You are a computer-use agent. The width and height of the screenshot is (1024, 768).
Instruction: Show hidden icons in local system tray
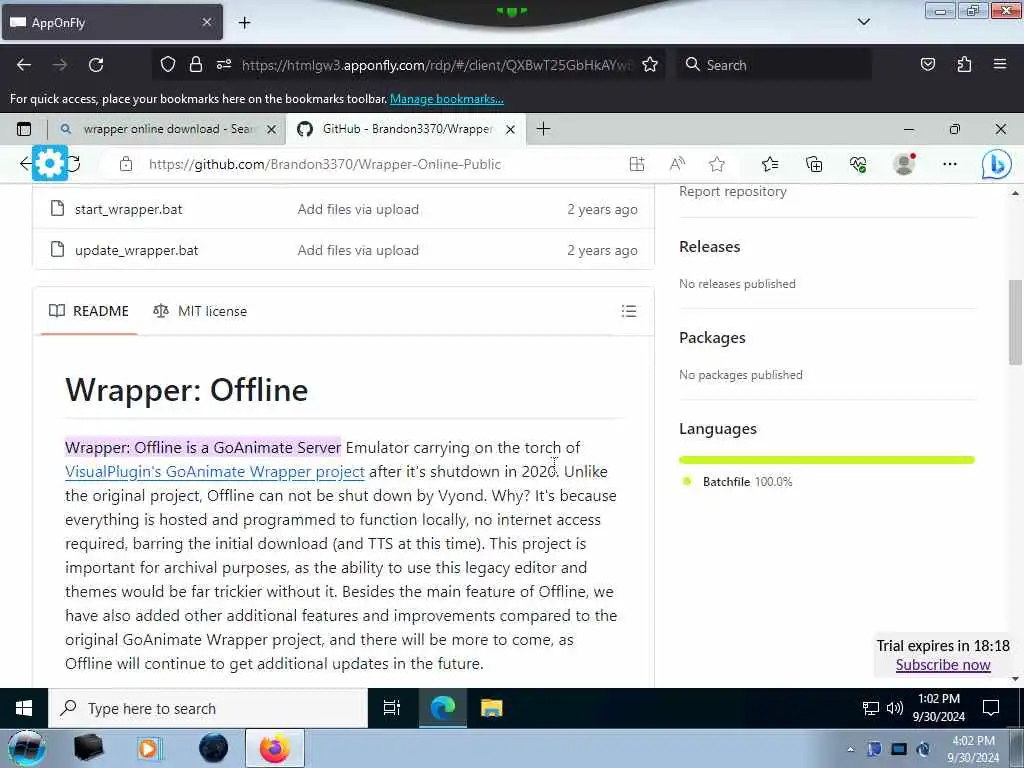coord(850,750)
